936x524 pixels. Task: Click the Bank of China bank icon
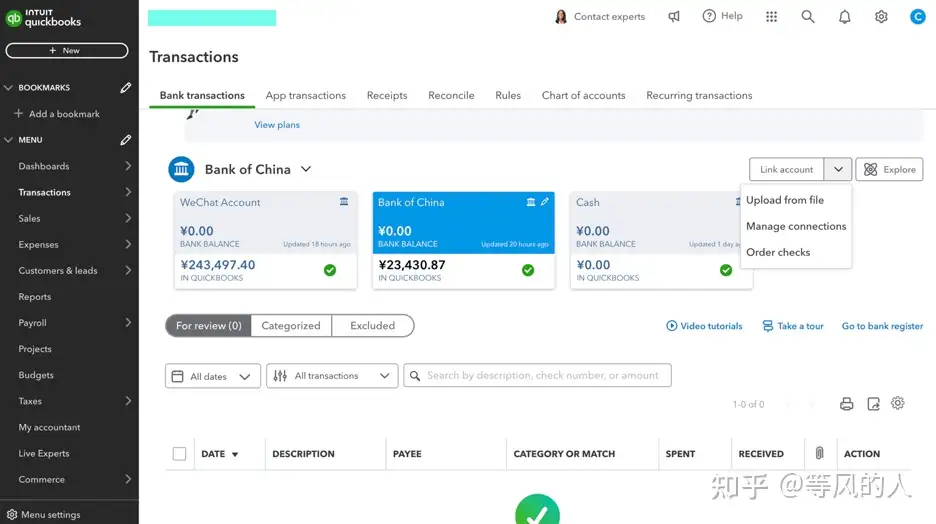point(181,169)
